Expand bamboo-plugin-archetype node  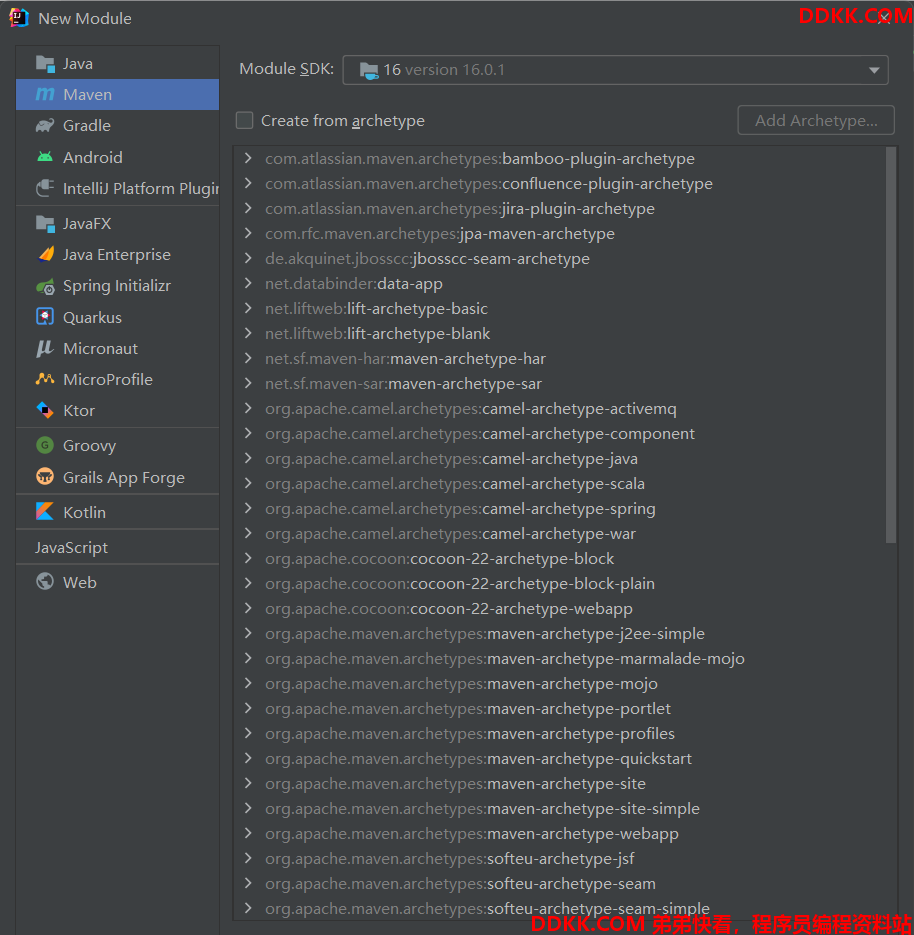249,159
